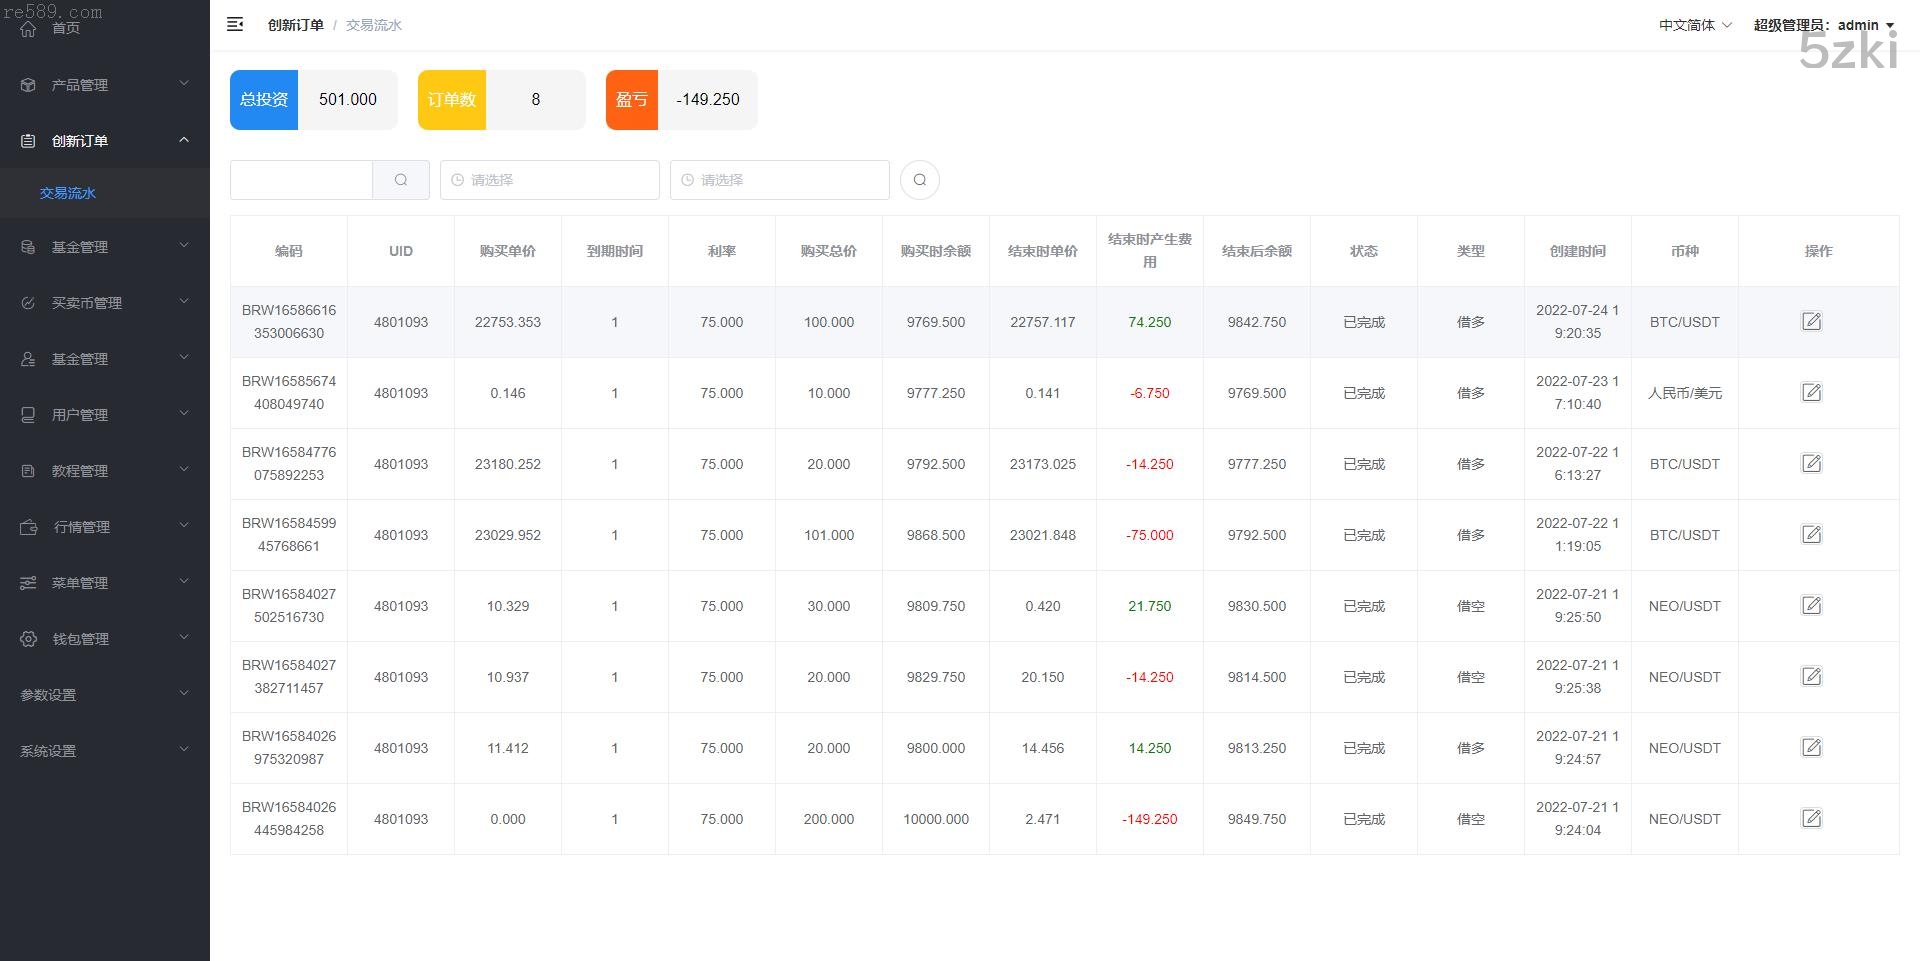Click edit icon for the 22753.353 BTC/USDT order

click(1811, 322)
